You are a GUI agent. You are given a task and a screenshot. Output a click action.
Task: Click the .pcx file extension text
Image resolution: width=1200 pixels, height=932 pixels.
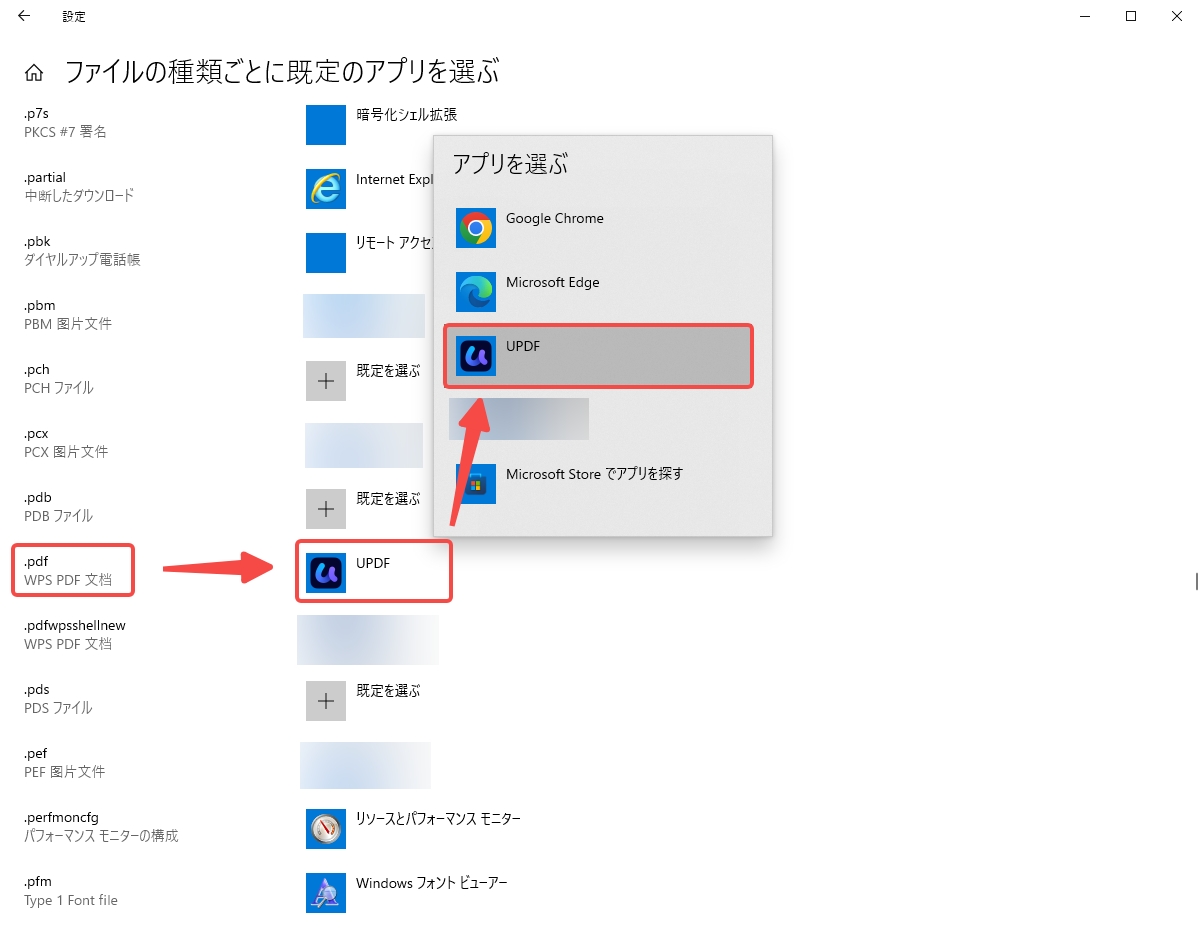point(36,433)
